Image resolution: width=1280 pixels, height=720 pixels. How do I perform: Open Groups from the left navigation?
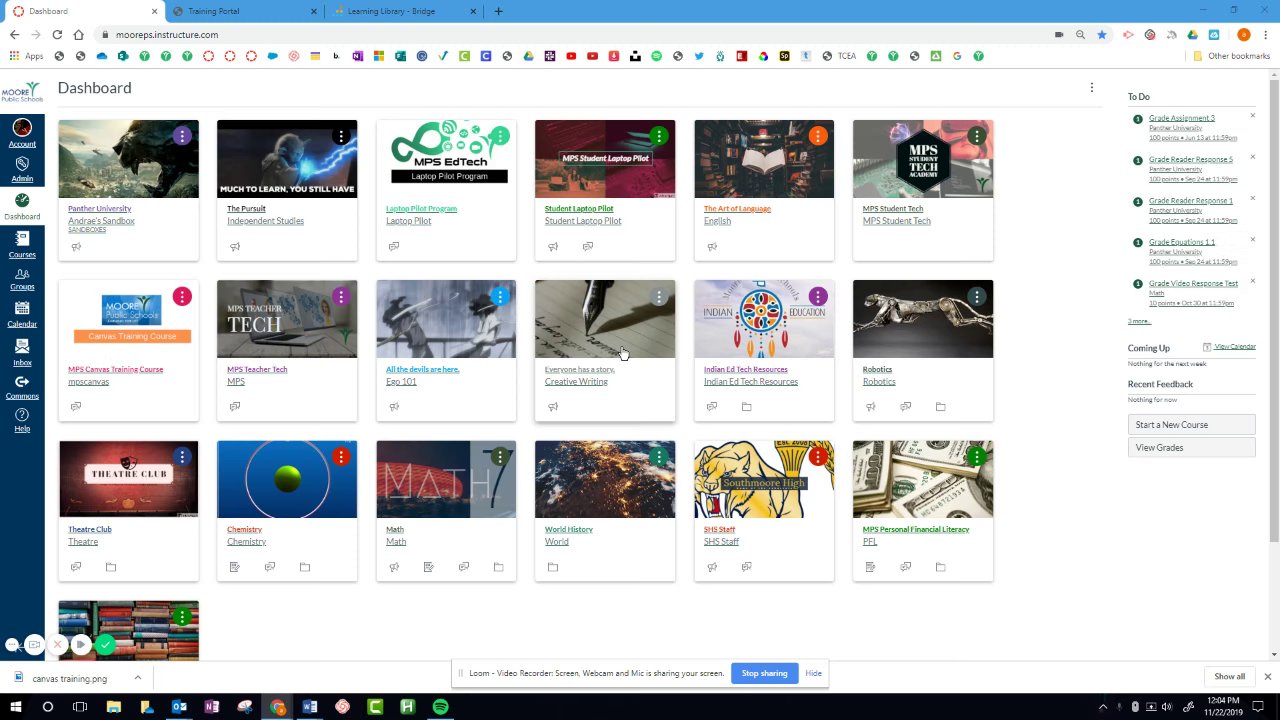click(x=22, y=279)
